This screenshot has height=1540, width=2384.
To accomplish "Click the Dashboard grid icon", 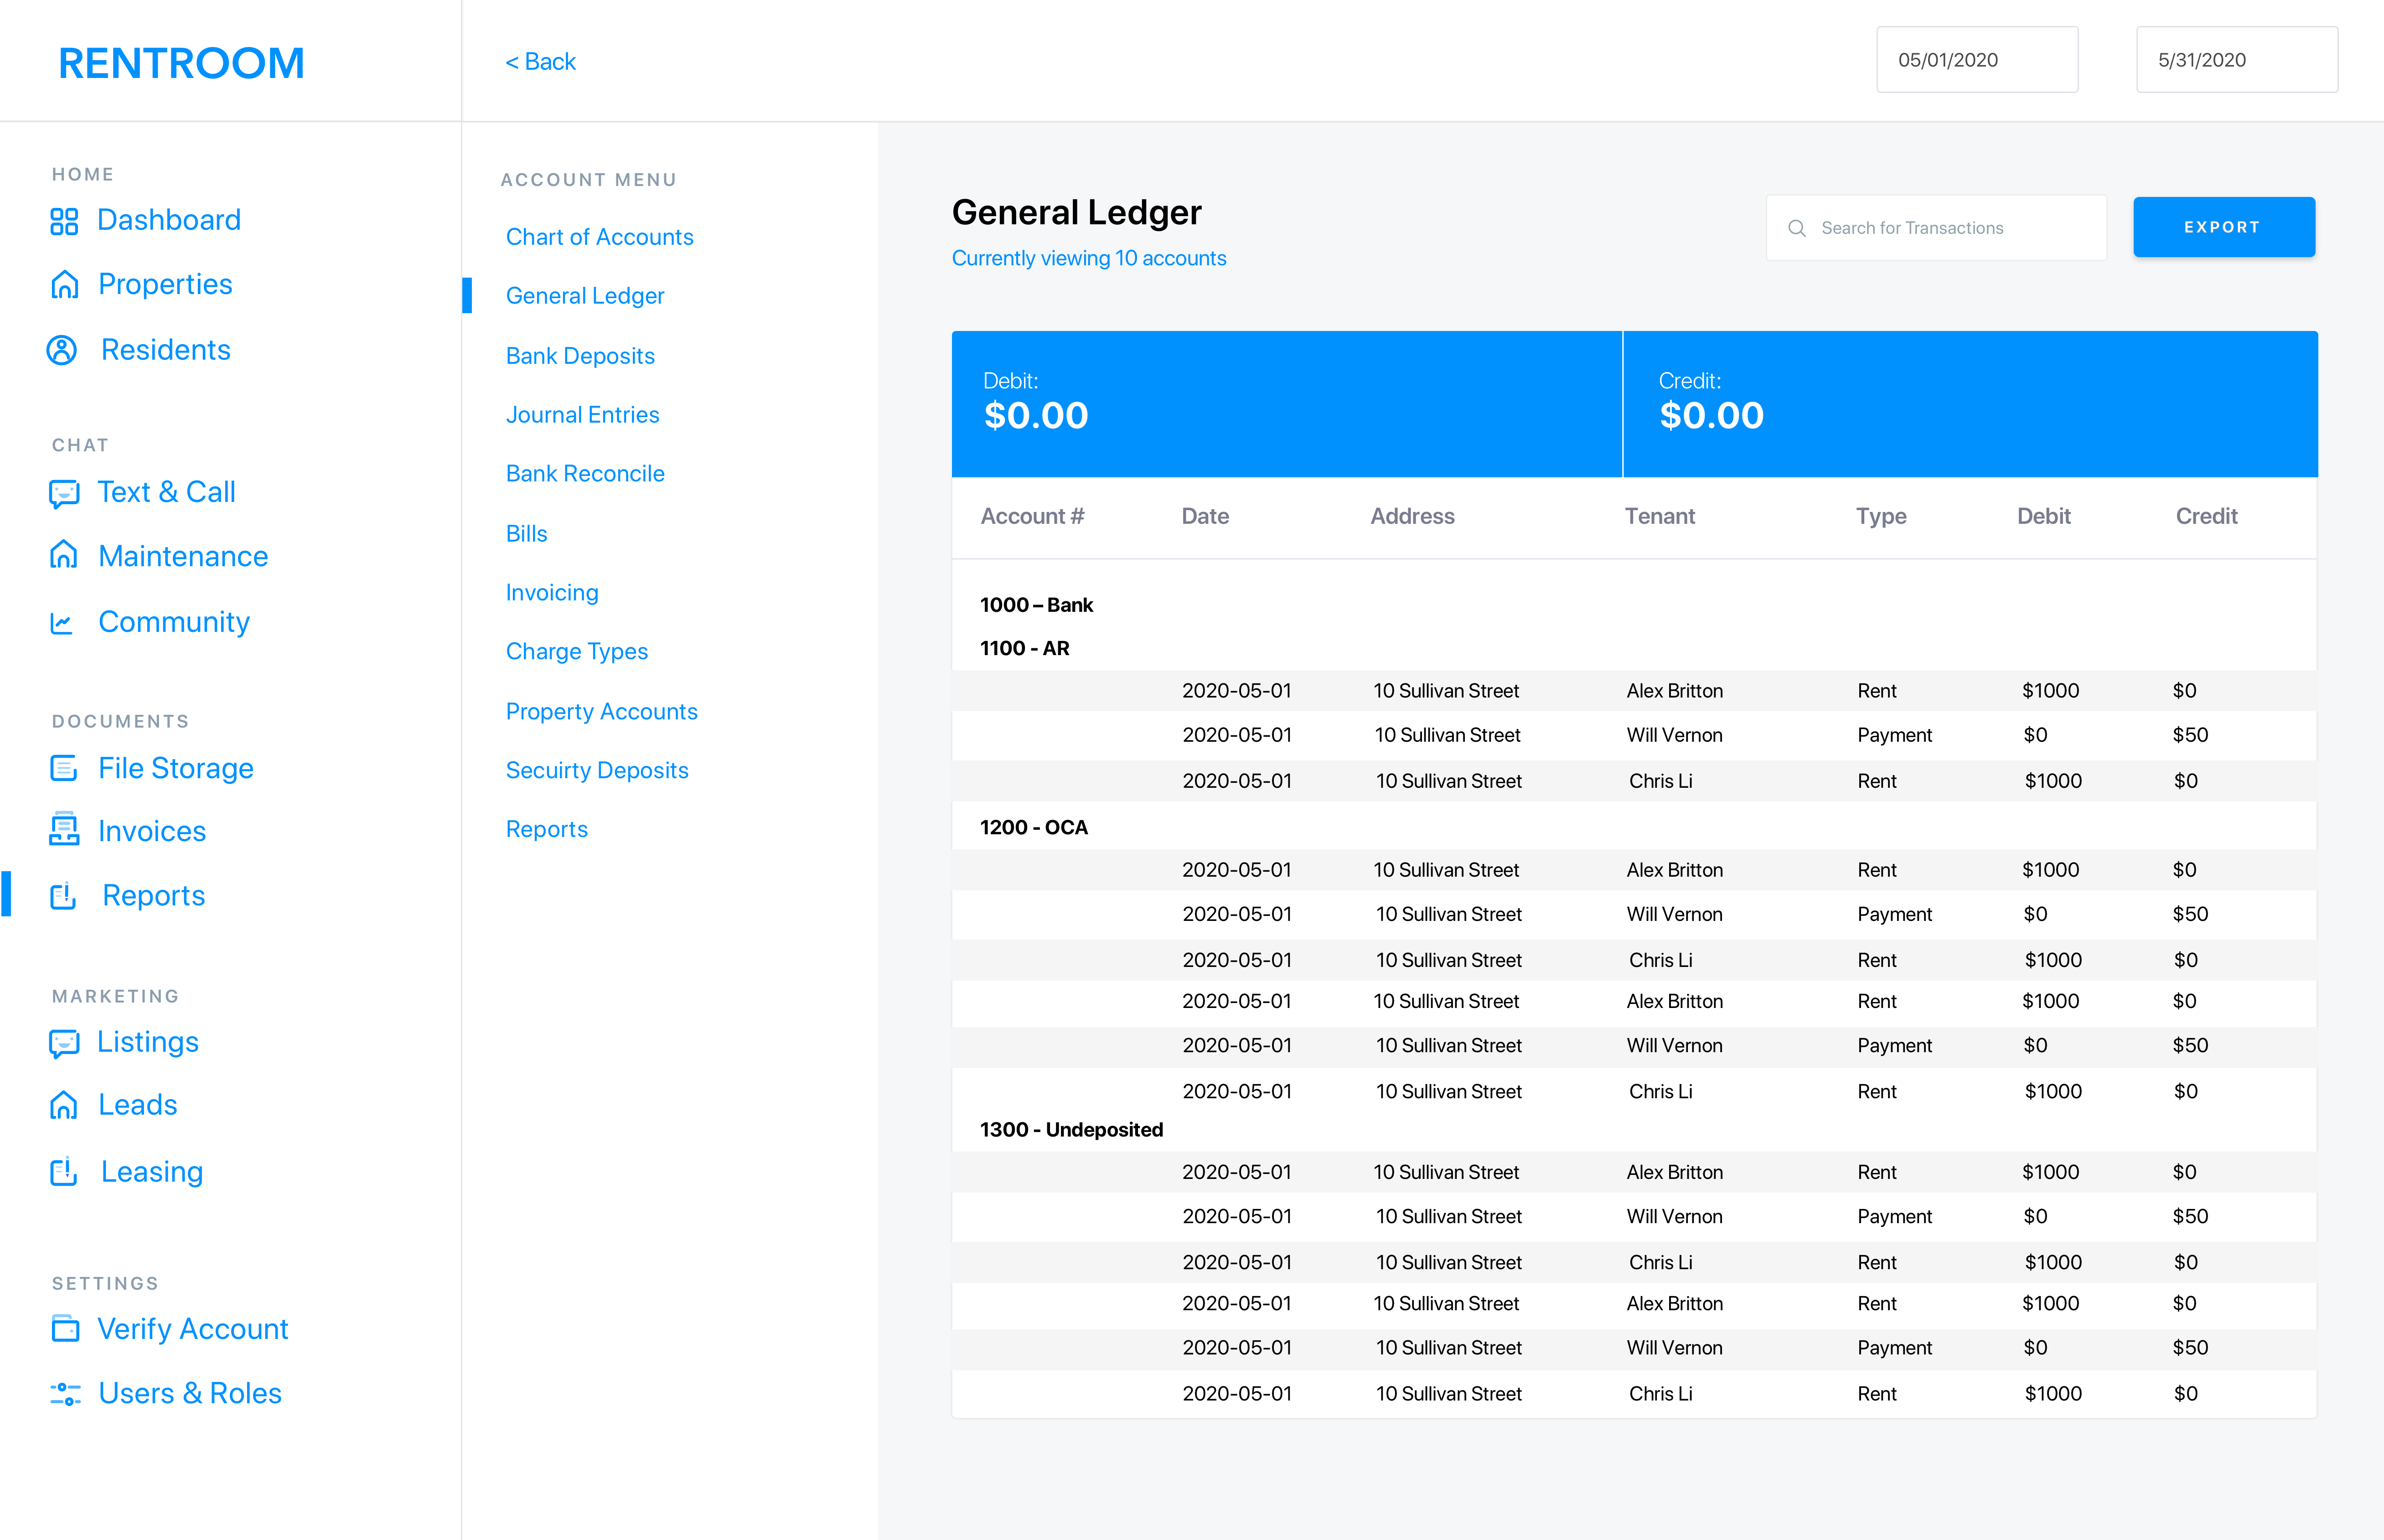I will (x=64, y=221).
